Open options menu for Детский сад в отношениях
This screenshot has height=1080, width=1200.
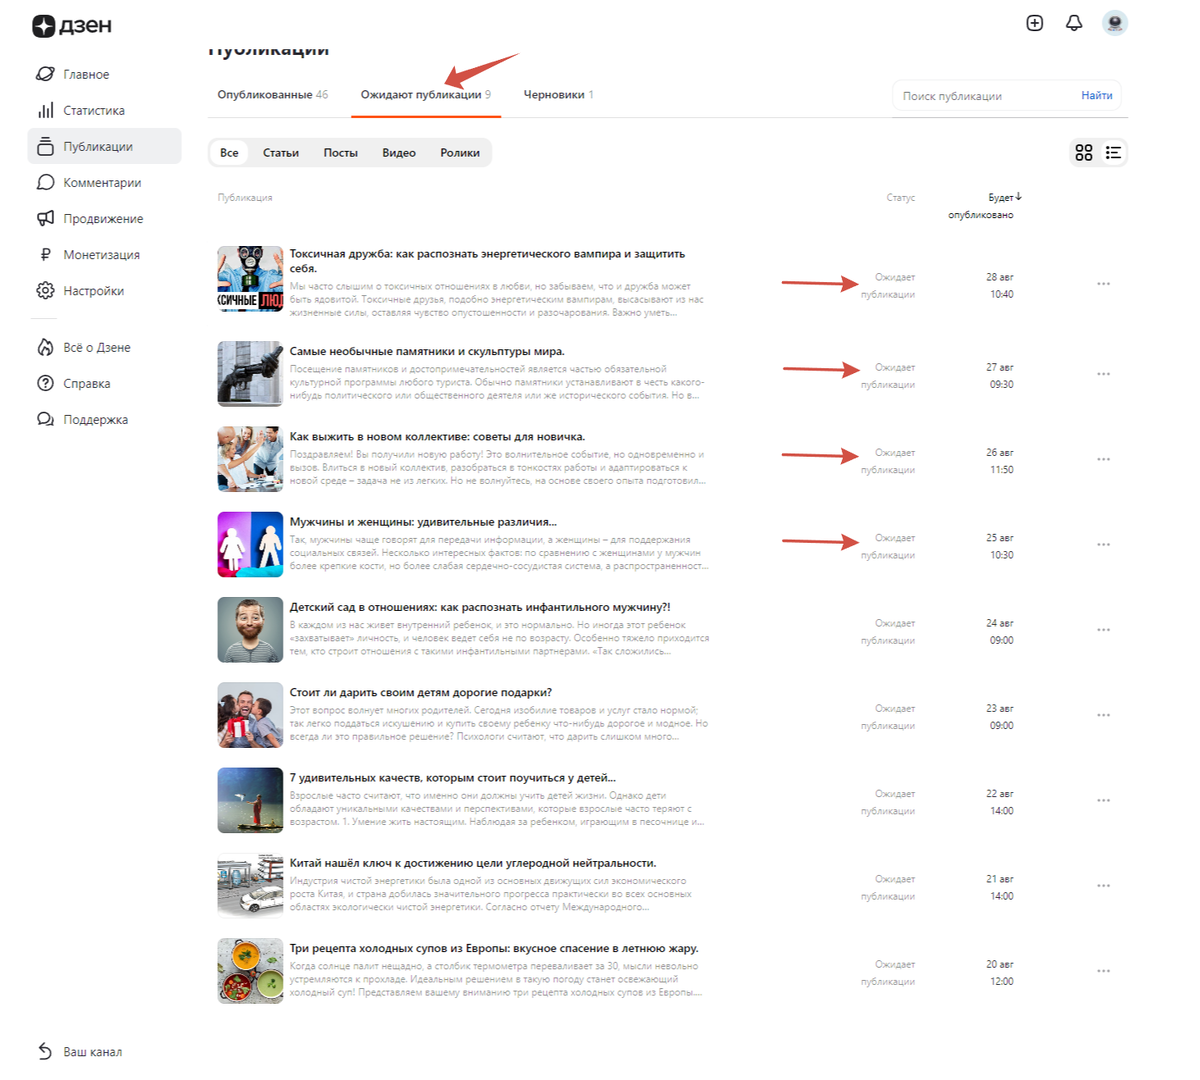(x=1104, y=630)
